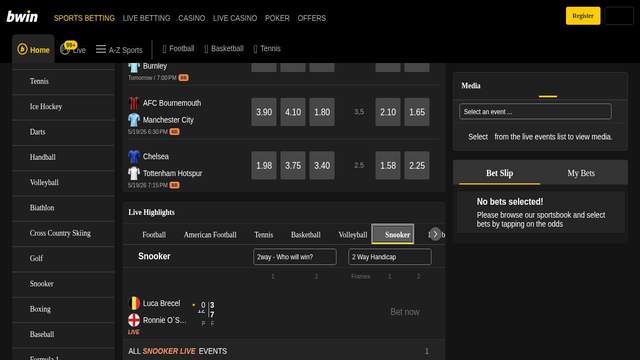Viewport: 640px width, 360px height.
Task: Click the bwin logo
Action: coord(22,17)
